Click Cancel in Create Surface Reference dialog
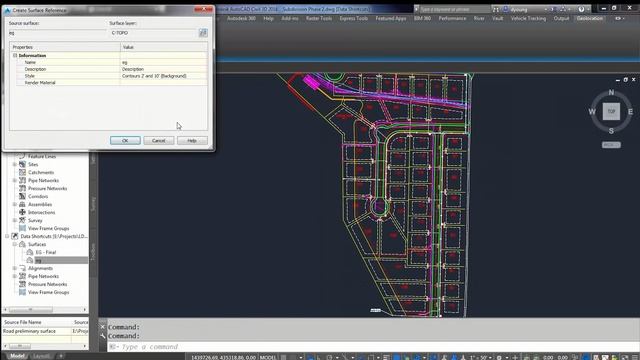 pos(158,140)
